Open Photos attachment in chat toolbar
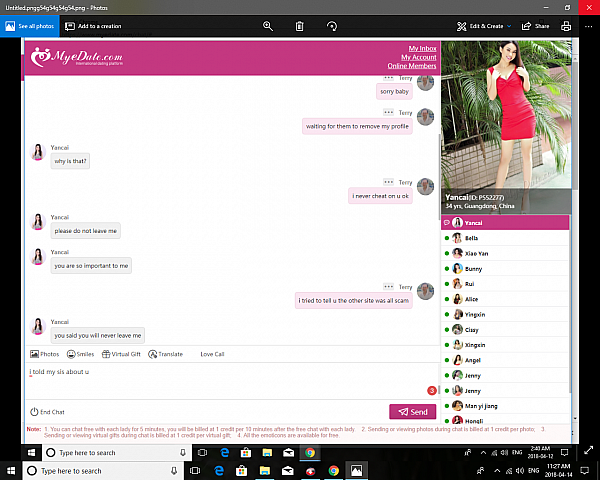This screenshot has height=480, width=600. pos(44,354)
